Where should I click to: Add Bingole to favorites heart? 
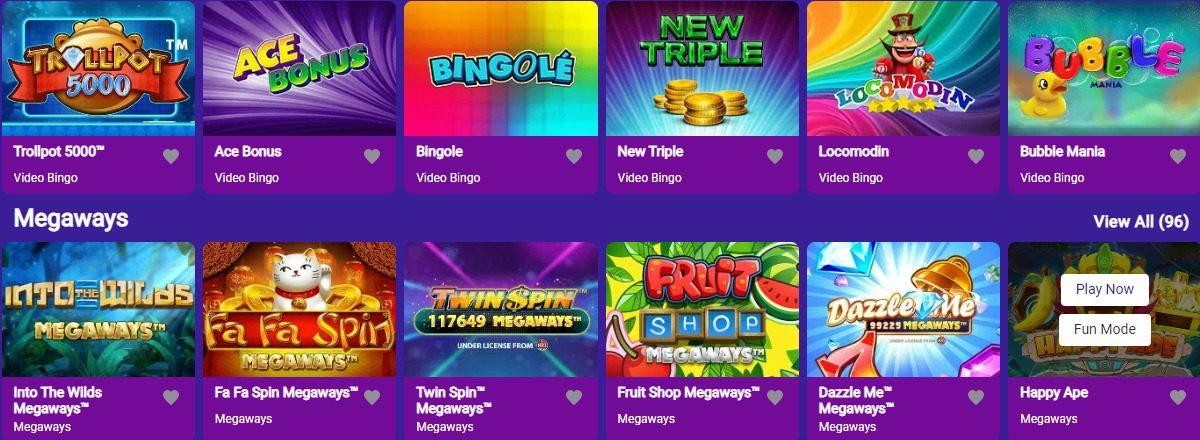[574, 156]
